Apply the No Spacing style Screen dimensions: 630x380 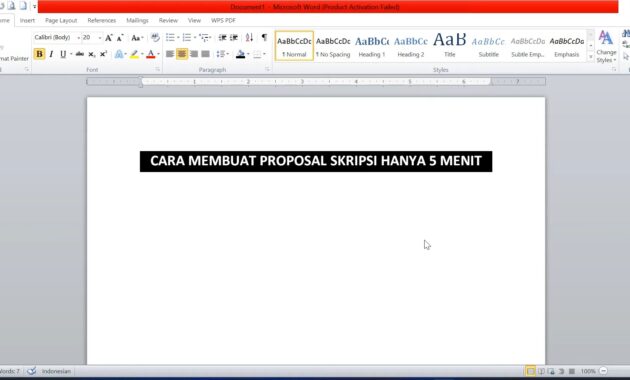(x=333, y=46)
